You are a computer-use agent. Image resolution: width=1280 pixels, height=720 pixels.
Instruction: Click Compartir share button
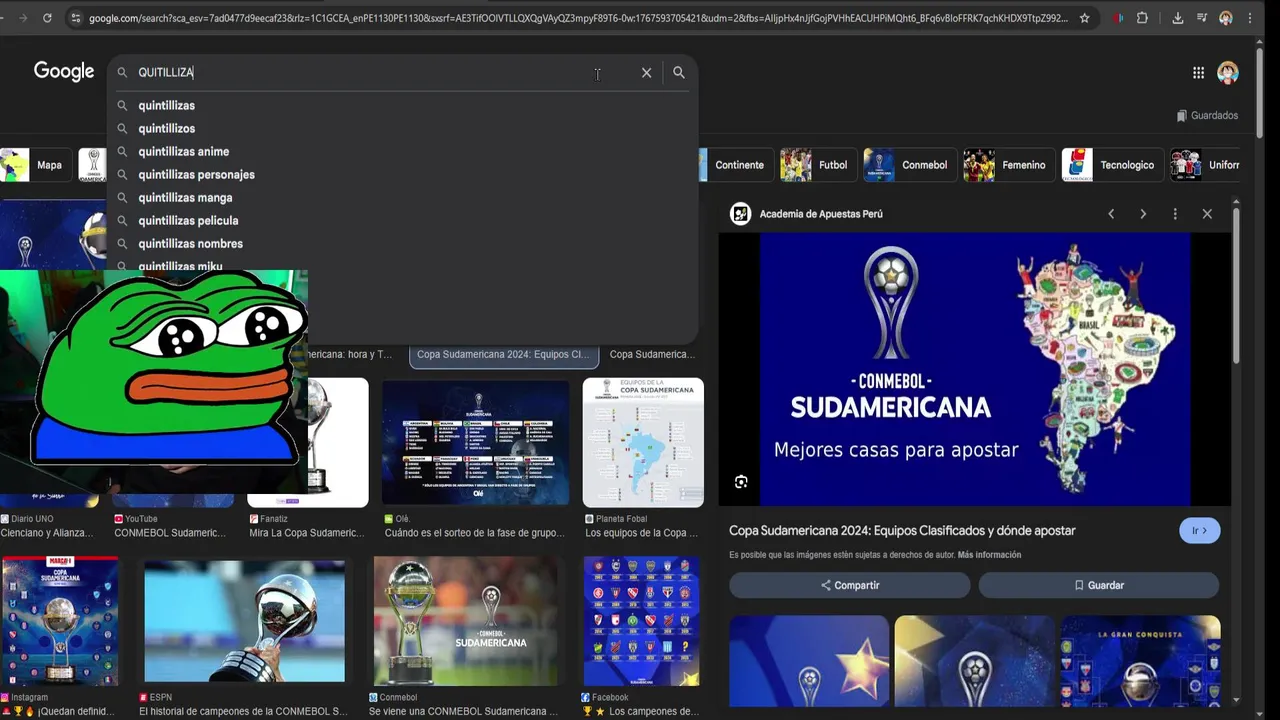pyautogui.click(x=850, y=585)
